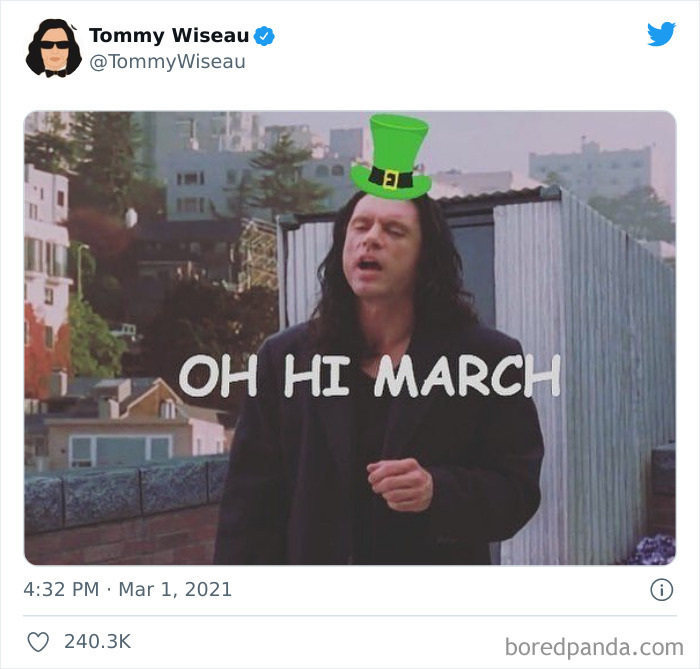This screenshot has width=700, height=669.
Task: Click the blue verified checkmark badge
Action: [264, 36]
